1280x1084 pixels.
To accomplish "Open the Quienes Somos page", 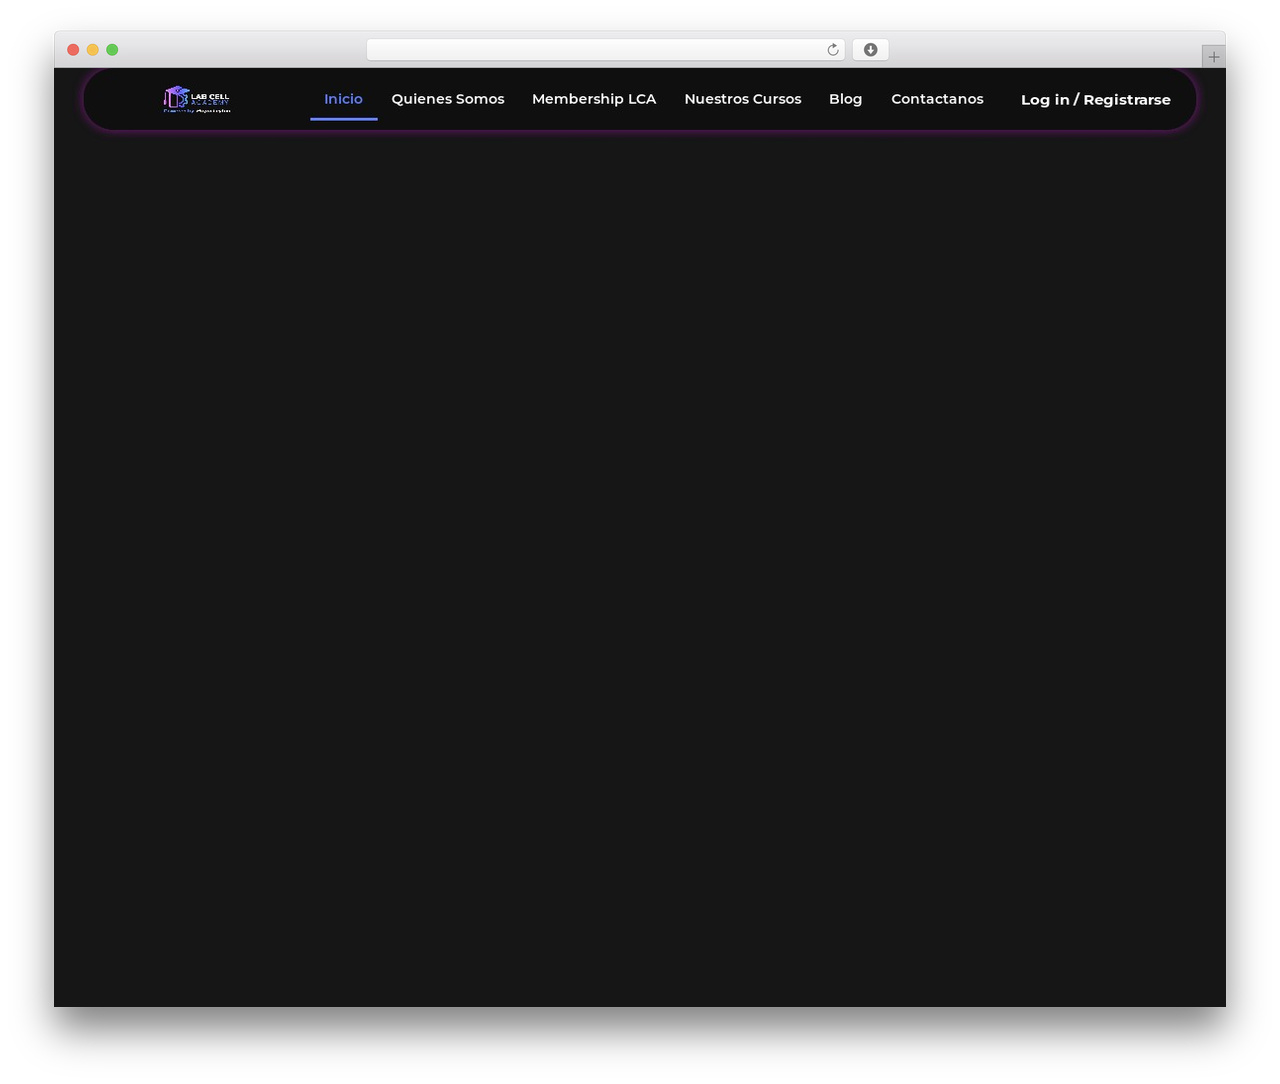I will 448,99.
